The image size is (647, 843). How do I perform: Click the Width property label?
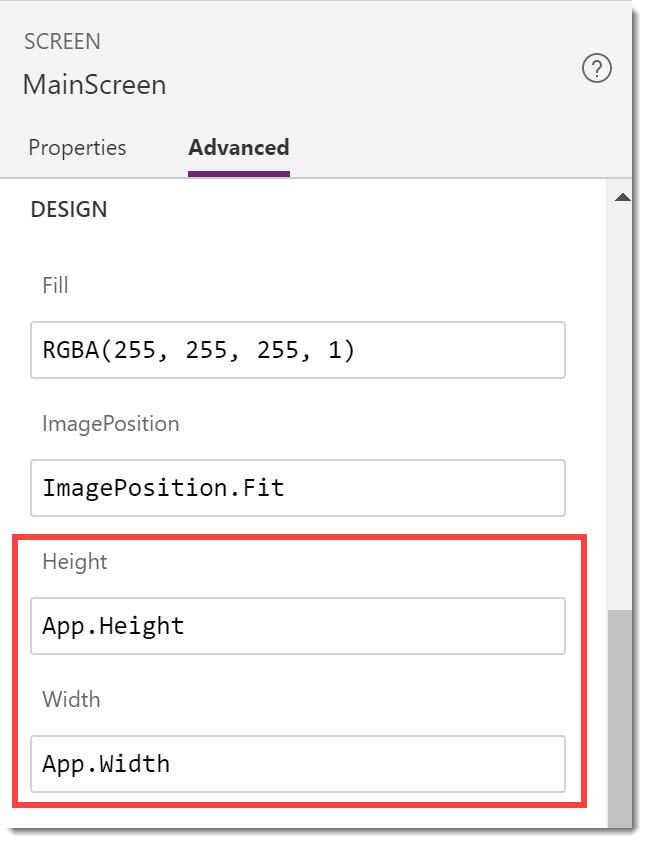pyautogui.click(x=72, y=699)
